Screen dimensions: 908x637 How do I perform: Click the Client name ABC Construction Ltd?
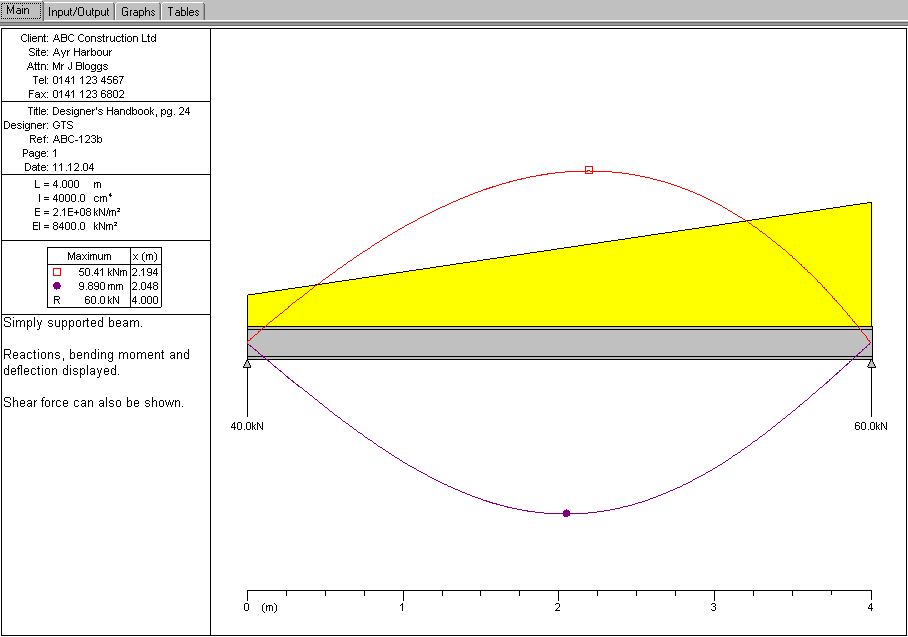105,38
